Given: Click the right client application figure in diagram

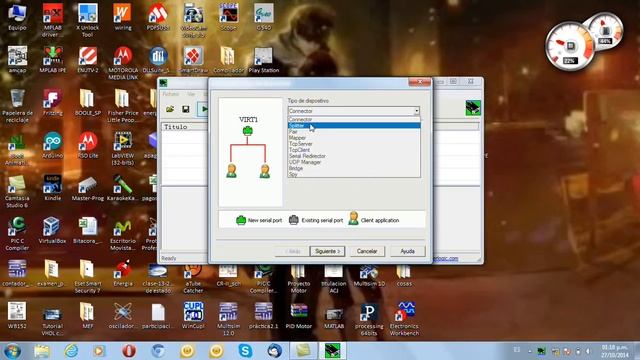Looking at the screenshot, I should tap(264, 171).
